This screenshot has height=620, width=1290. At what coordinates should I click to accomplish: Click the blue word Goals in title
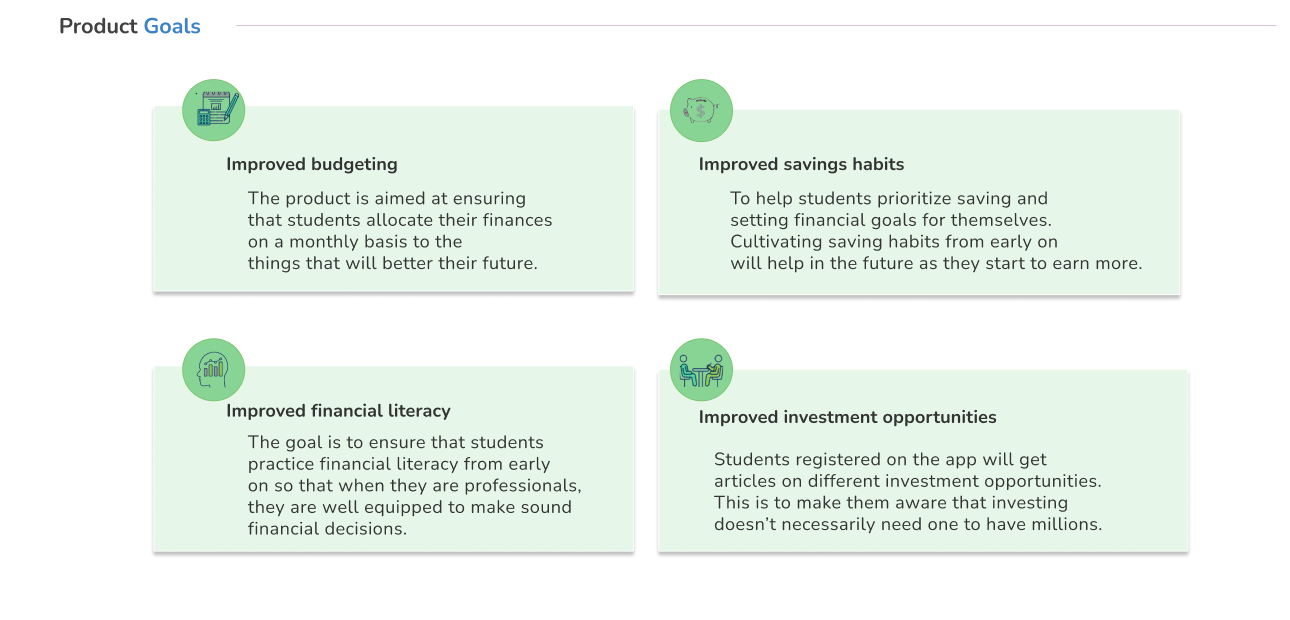pos(172,26)
